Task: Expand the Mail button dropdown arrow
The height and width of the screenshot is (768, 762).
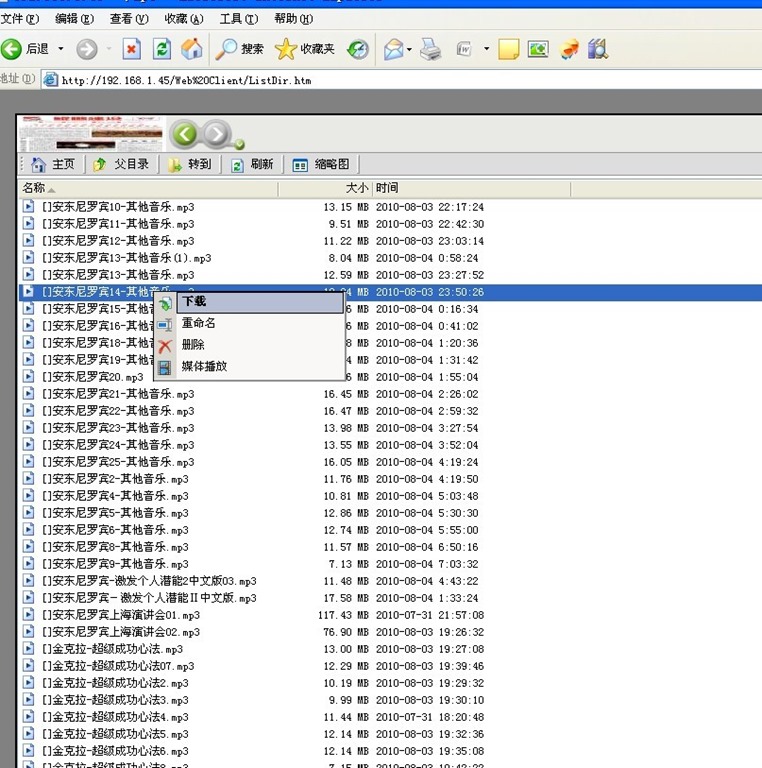Action: (410, 49)
